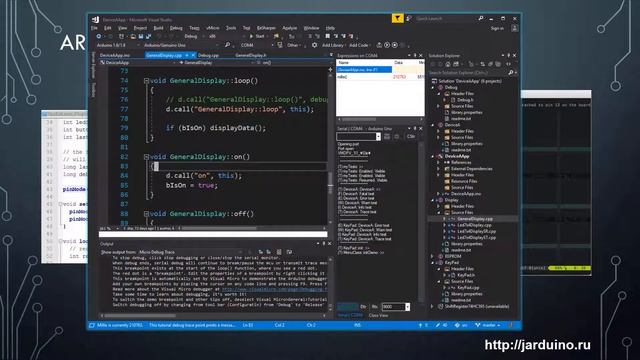Collapse the Display project node
The width and height of the screenshot is (640, 360).
coord(433,200)
